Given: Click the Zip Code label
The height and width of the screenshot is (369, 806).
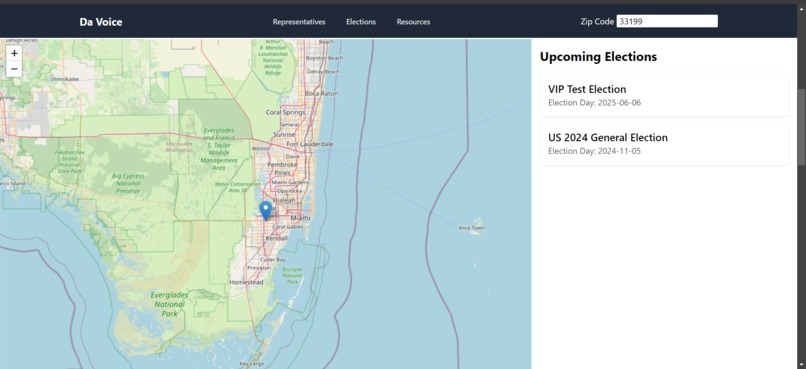Looking at the screenshot, I should coord(597,22).
